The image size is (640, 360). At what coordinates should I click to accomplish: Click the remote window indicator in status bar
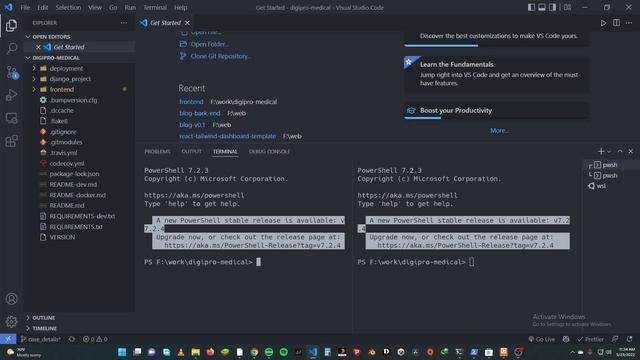coord(8,339)
